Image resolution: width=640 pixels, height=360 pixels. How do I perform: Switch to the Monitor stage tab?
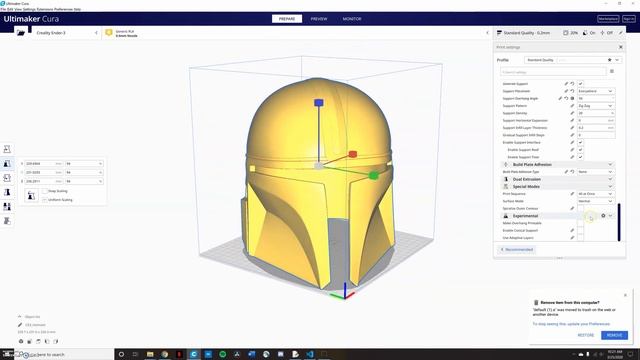(352, 19)
